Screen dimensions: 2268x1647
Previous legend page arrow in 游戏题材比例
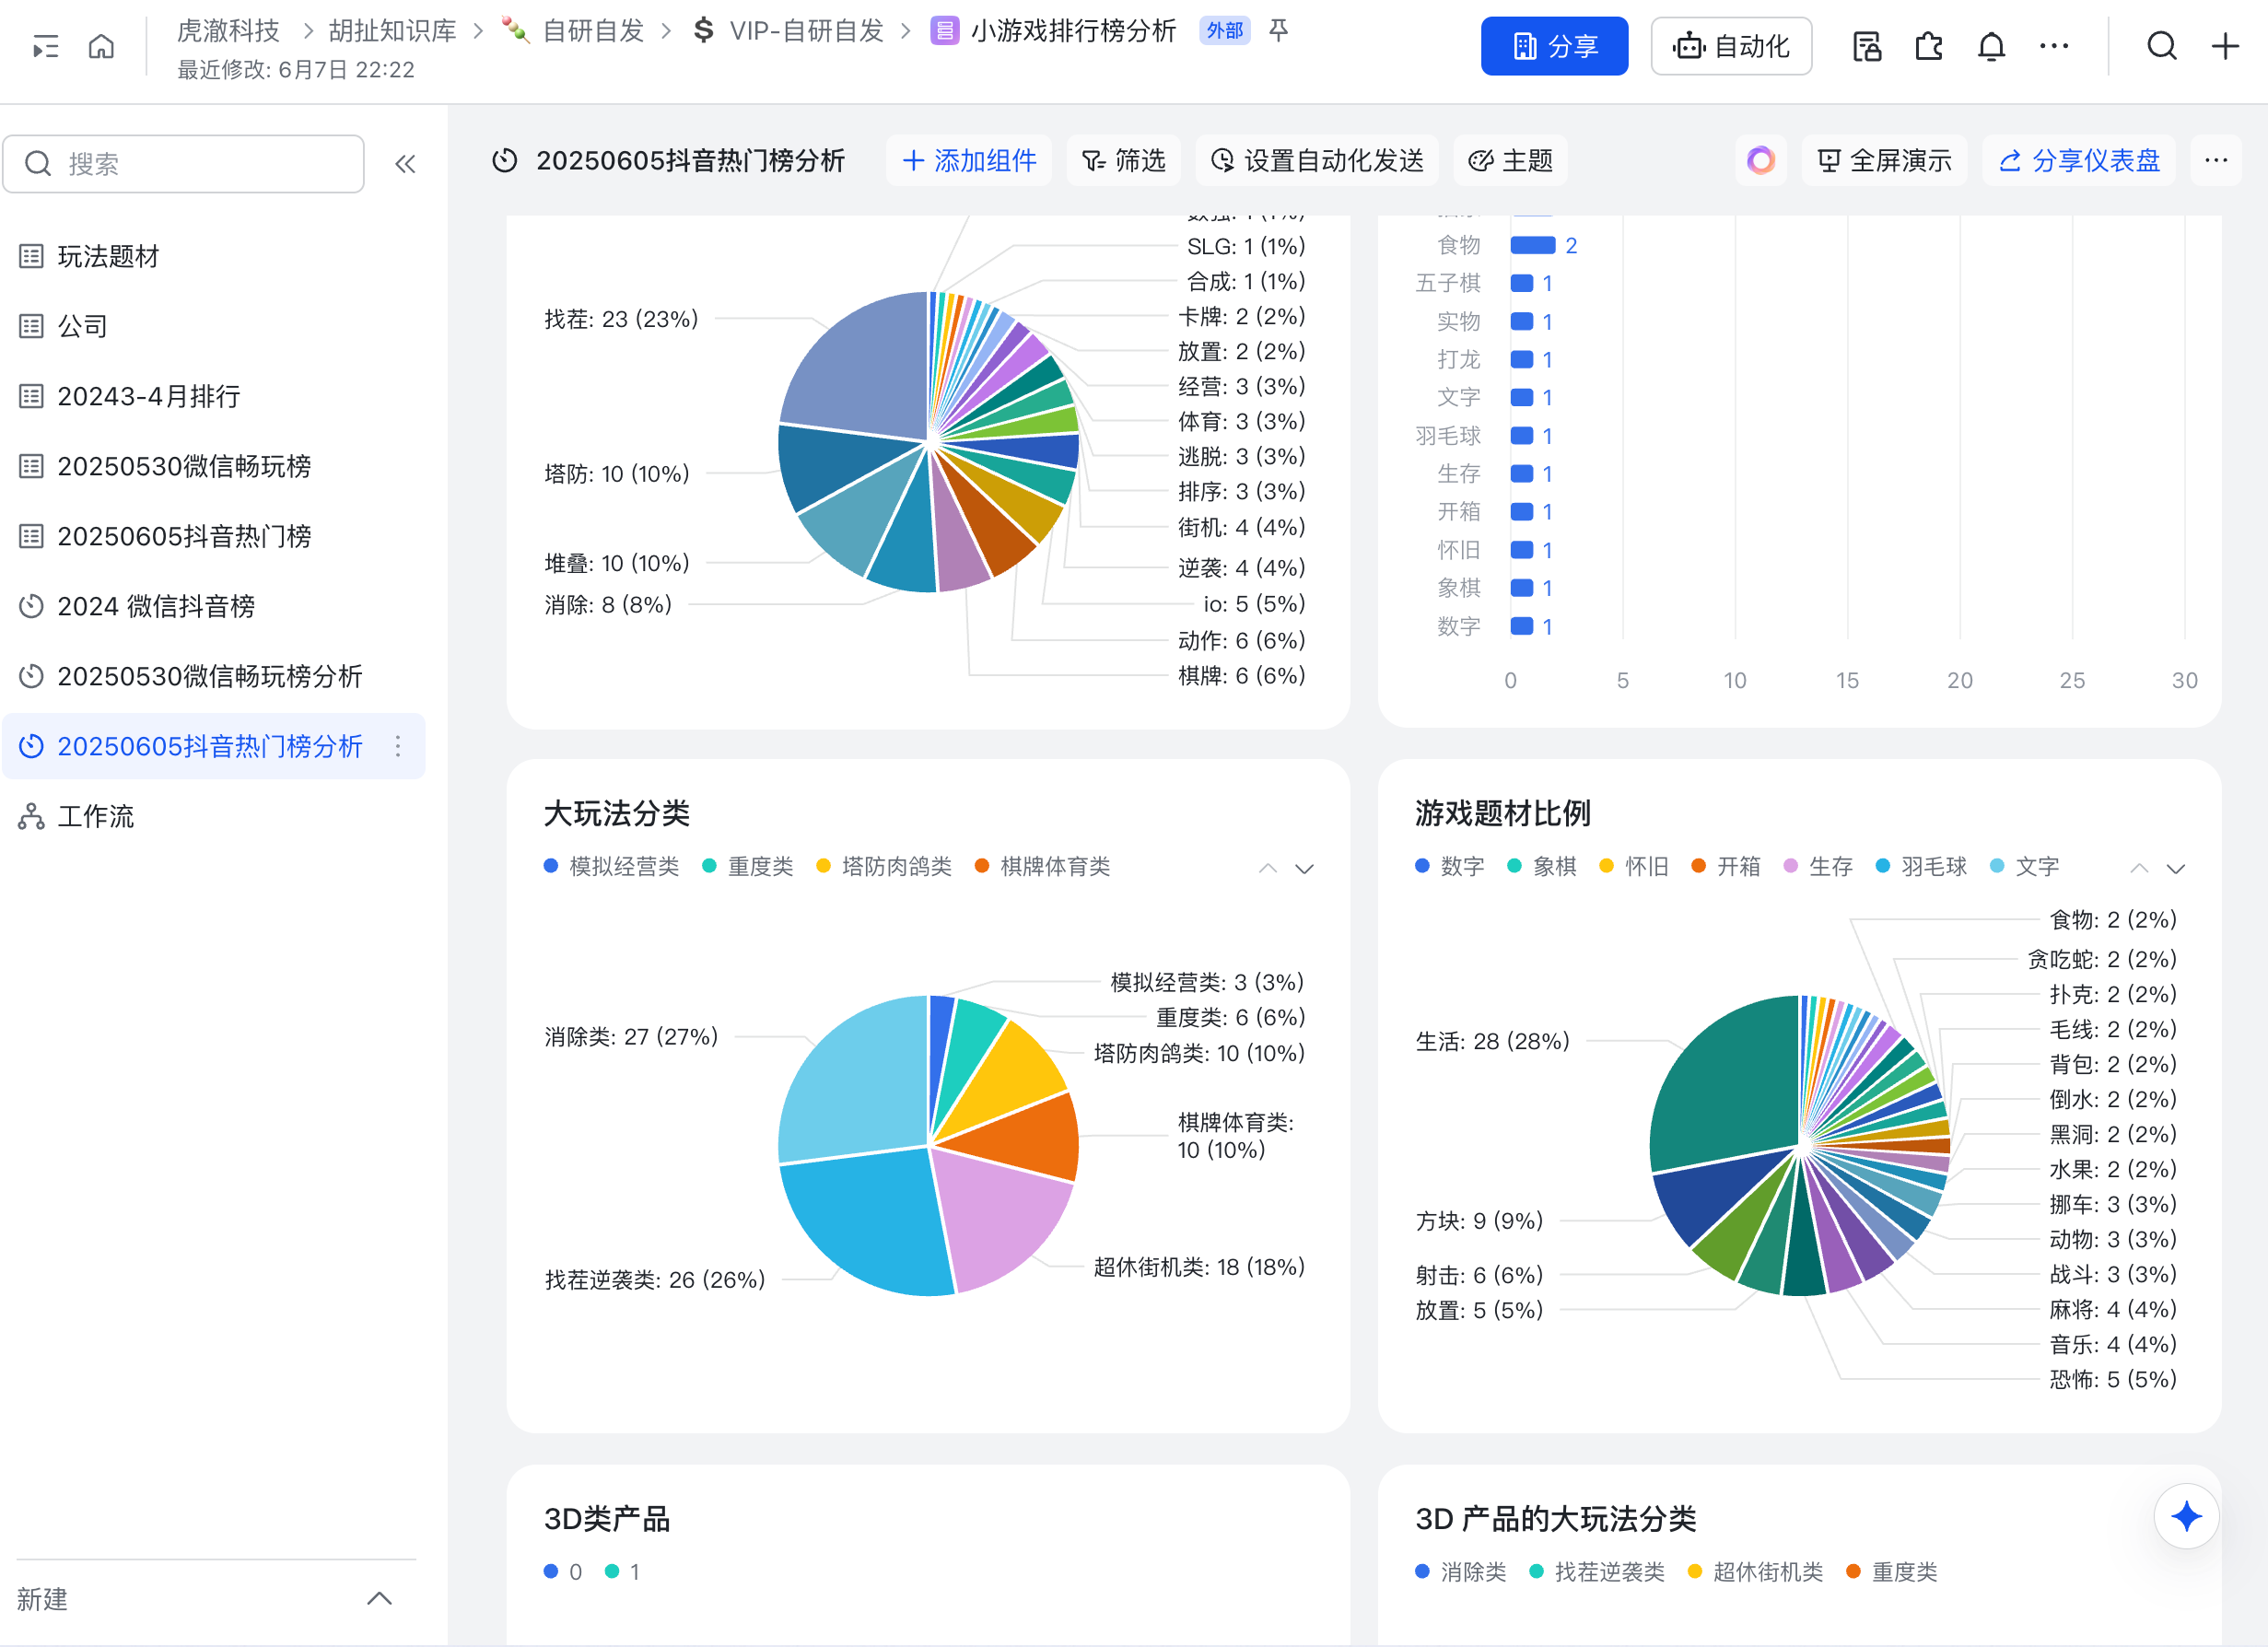pos(2139,868)
